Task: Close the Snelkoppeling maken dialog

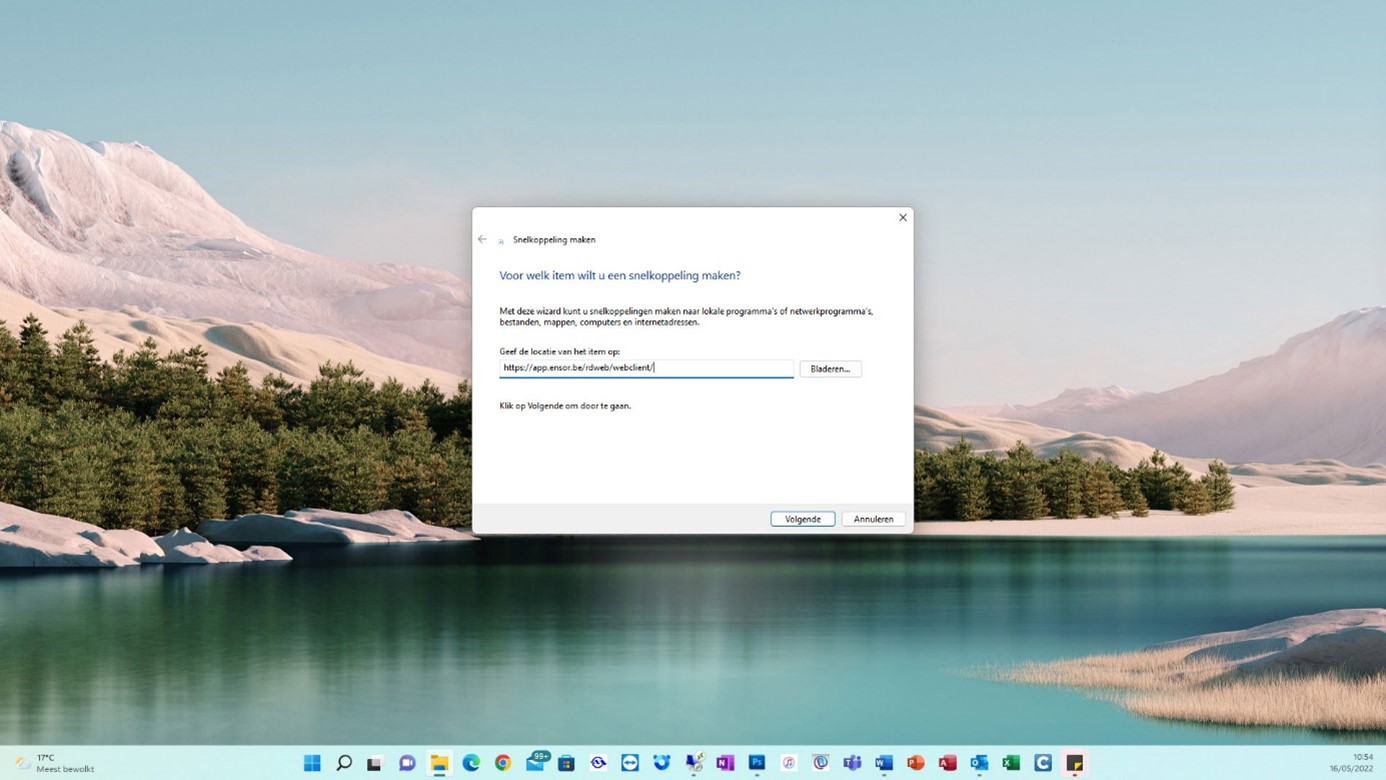Action: [x=902, y=218]
